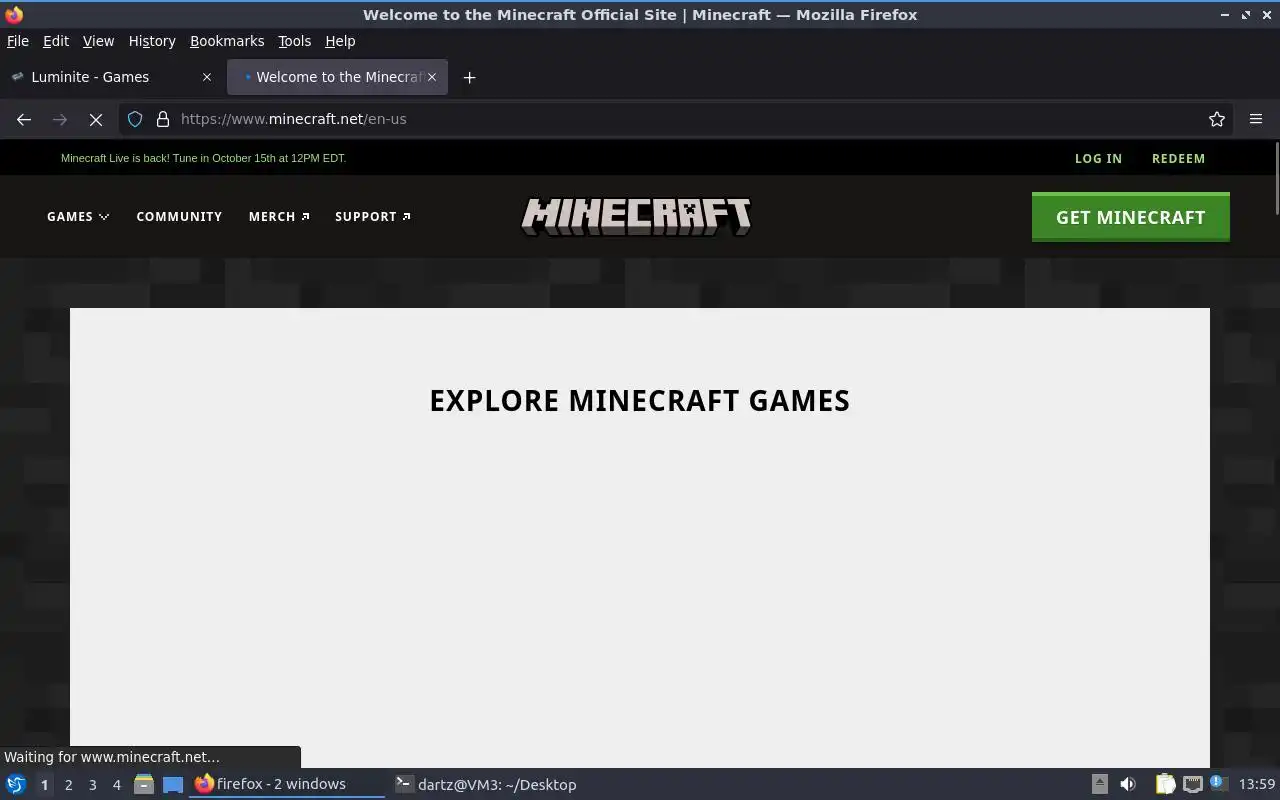Click the Minecraft logo
This screenshot has height=800, width=1280.
tap(636, 217)
